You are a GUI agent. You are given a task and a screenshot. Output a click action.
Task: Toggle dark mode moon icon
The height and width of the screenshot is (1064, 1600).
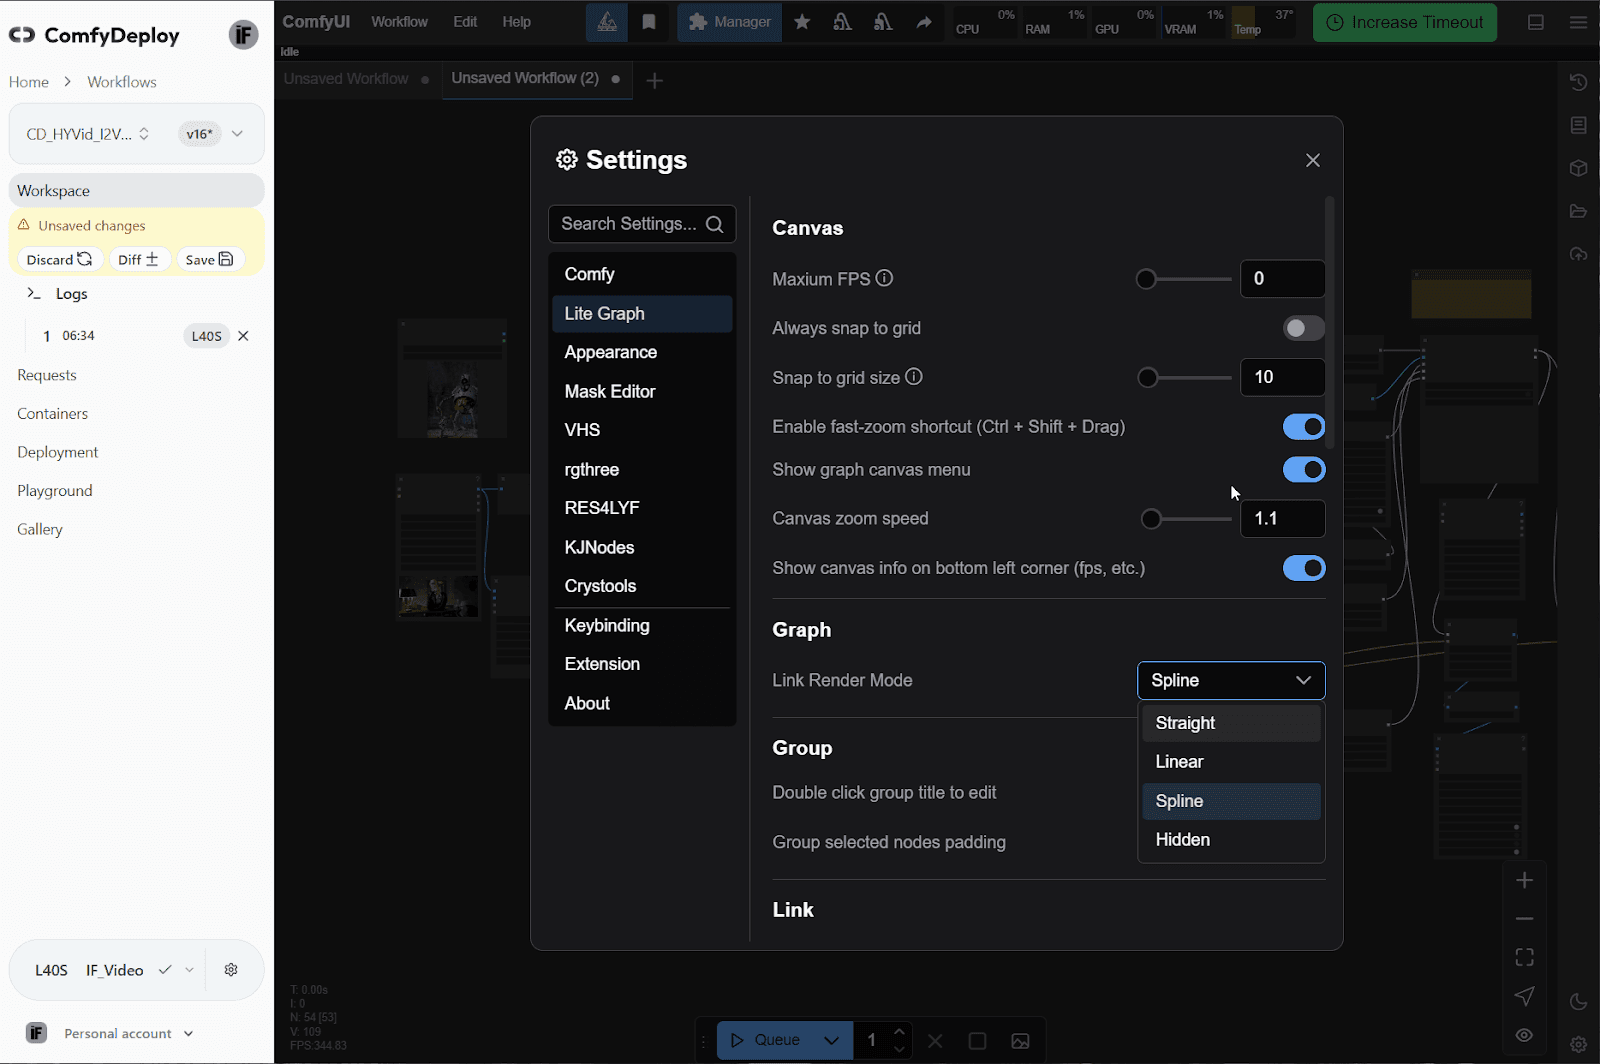pos(1578,1002)
